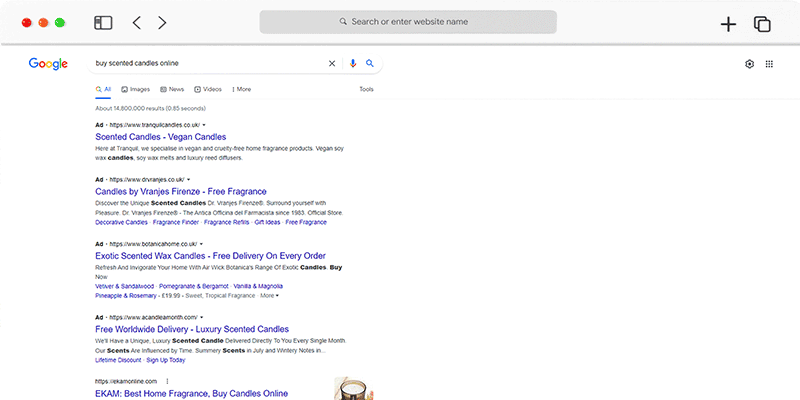
Task: Open the Google apps grid
Action: pyautogui.click(x=769, y=64)
